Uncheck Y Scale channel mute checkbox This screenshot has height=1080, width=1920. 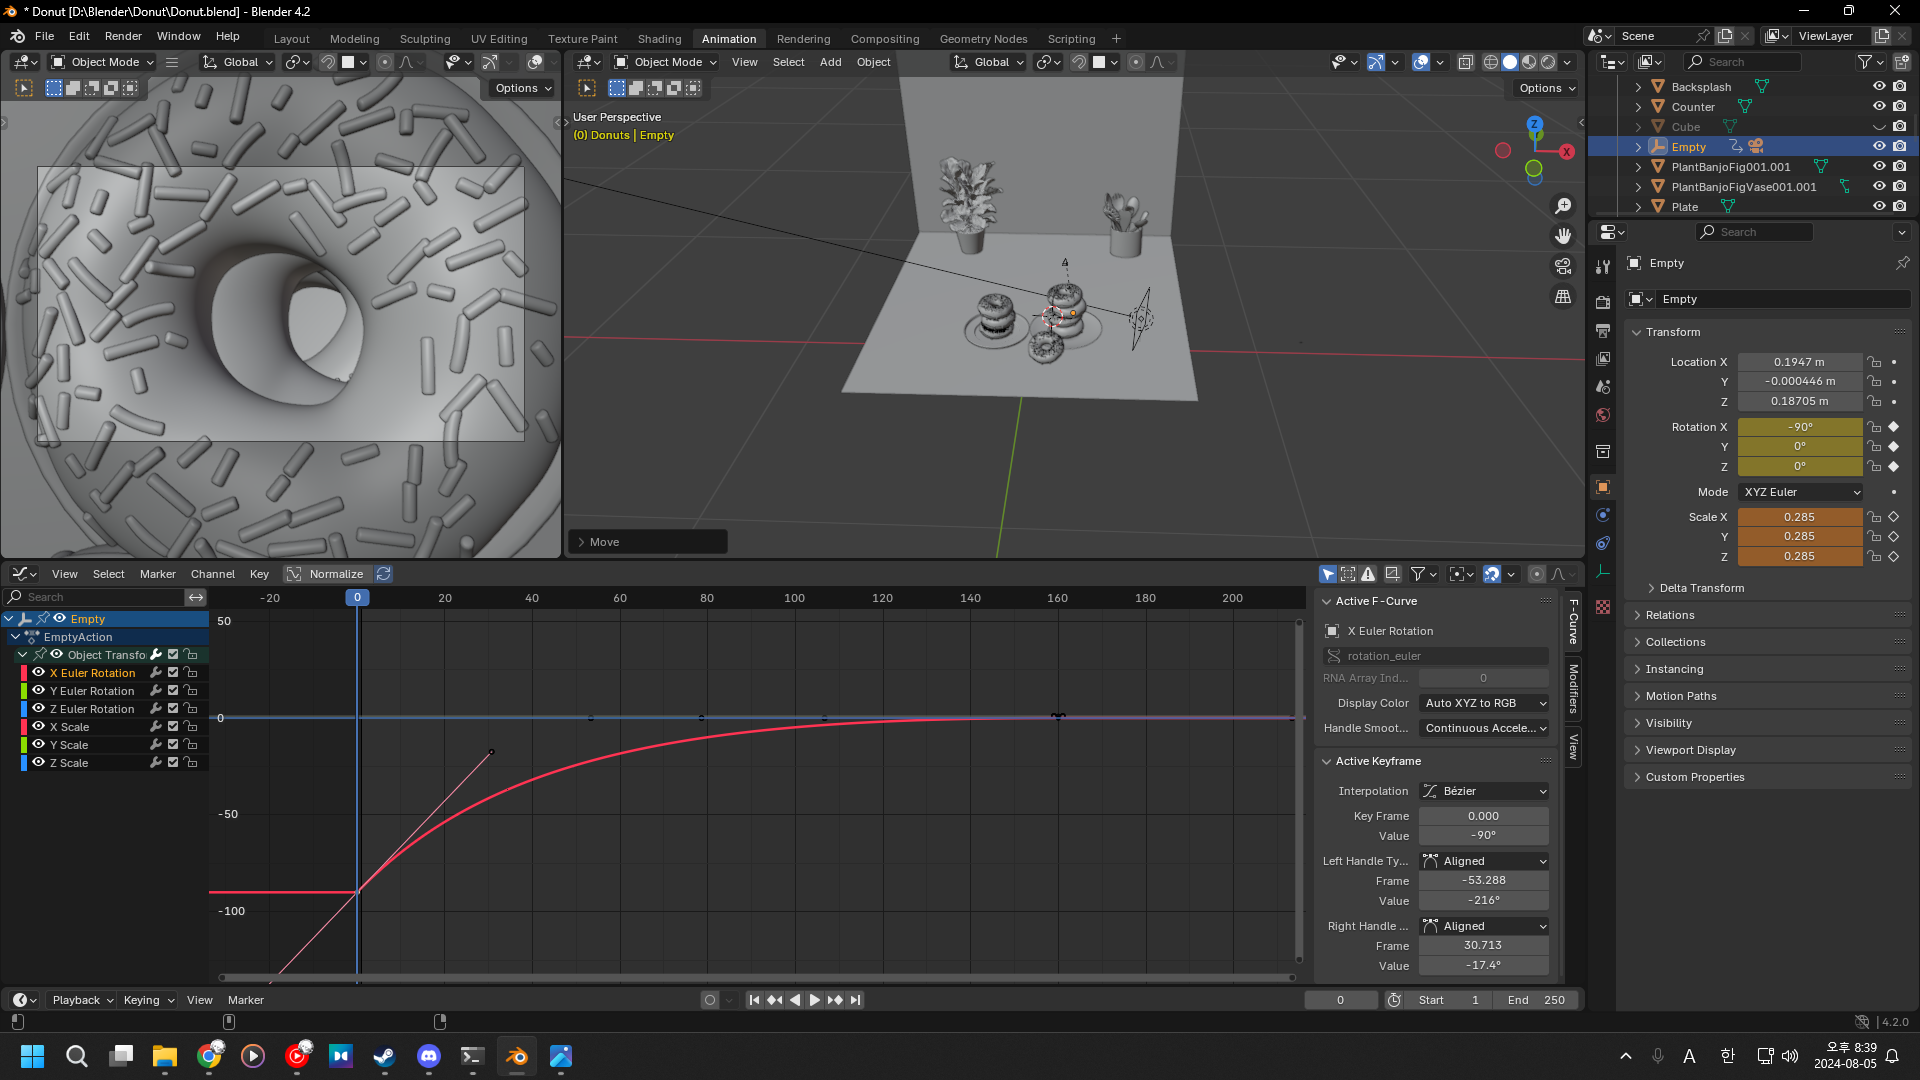tap(173, 745)
